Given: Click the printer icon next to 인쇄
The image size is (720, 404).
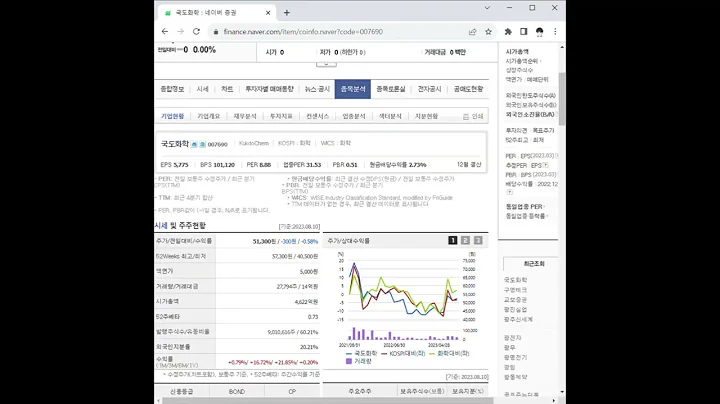Looking at the screenshot, I should point(466,117).
